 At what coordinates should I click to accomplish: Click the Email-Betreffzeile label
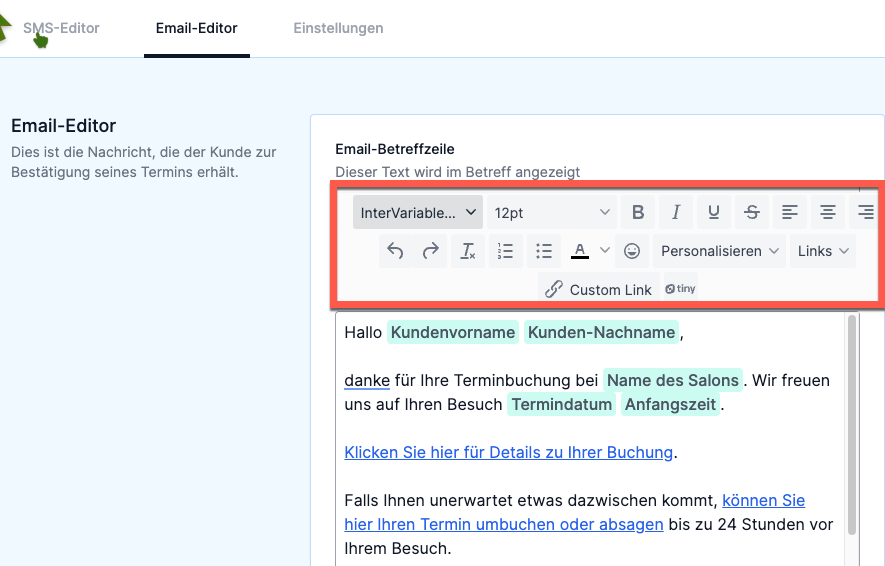coord(395,149)
